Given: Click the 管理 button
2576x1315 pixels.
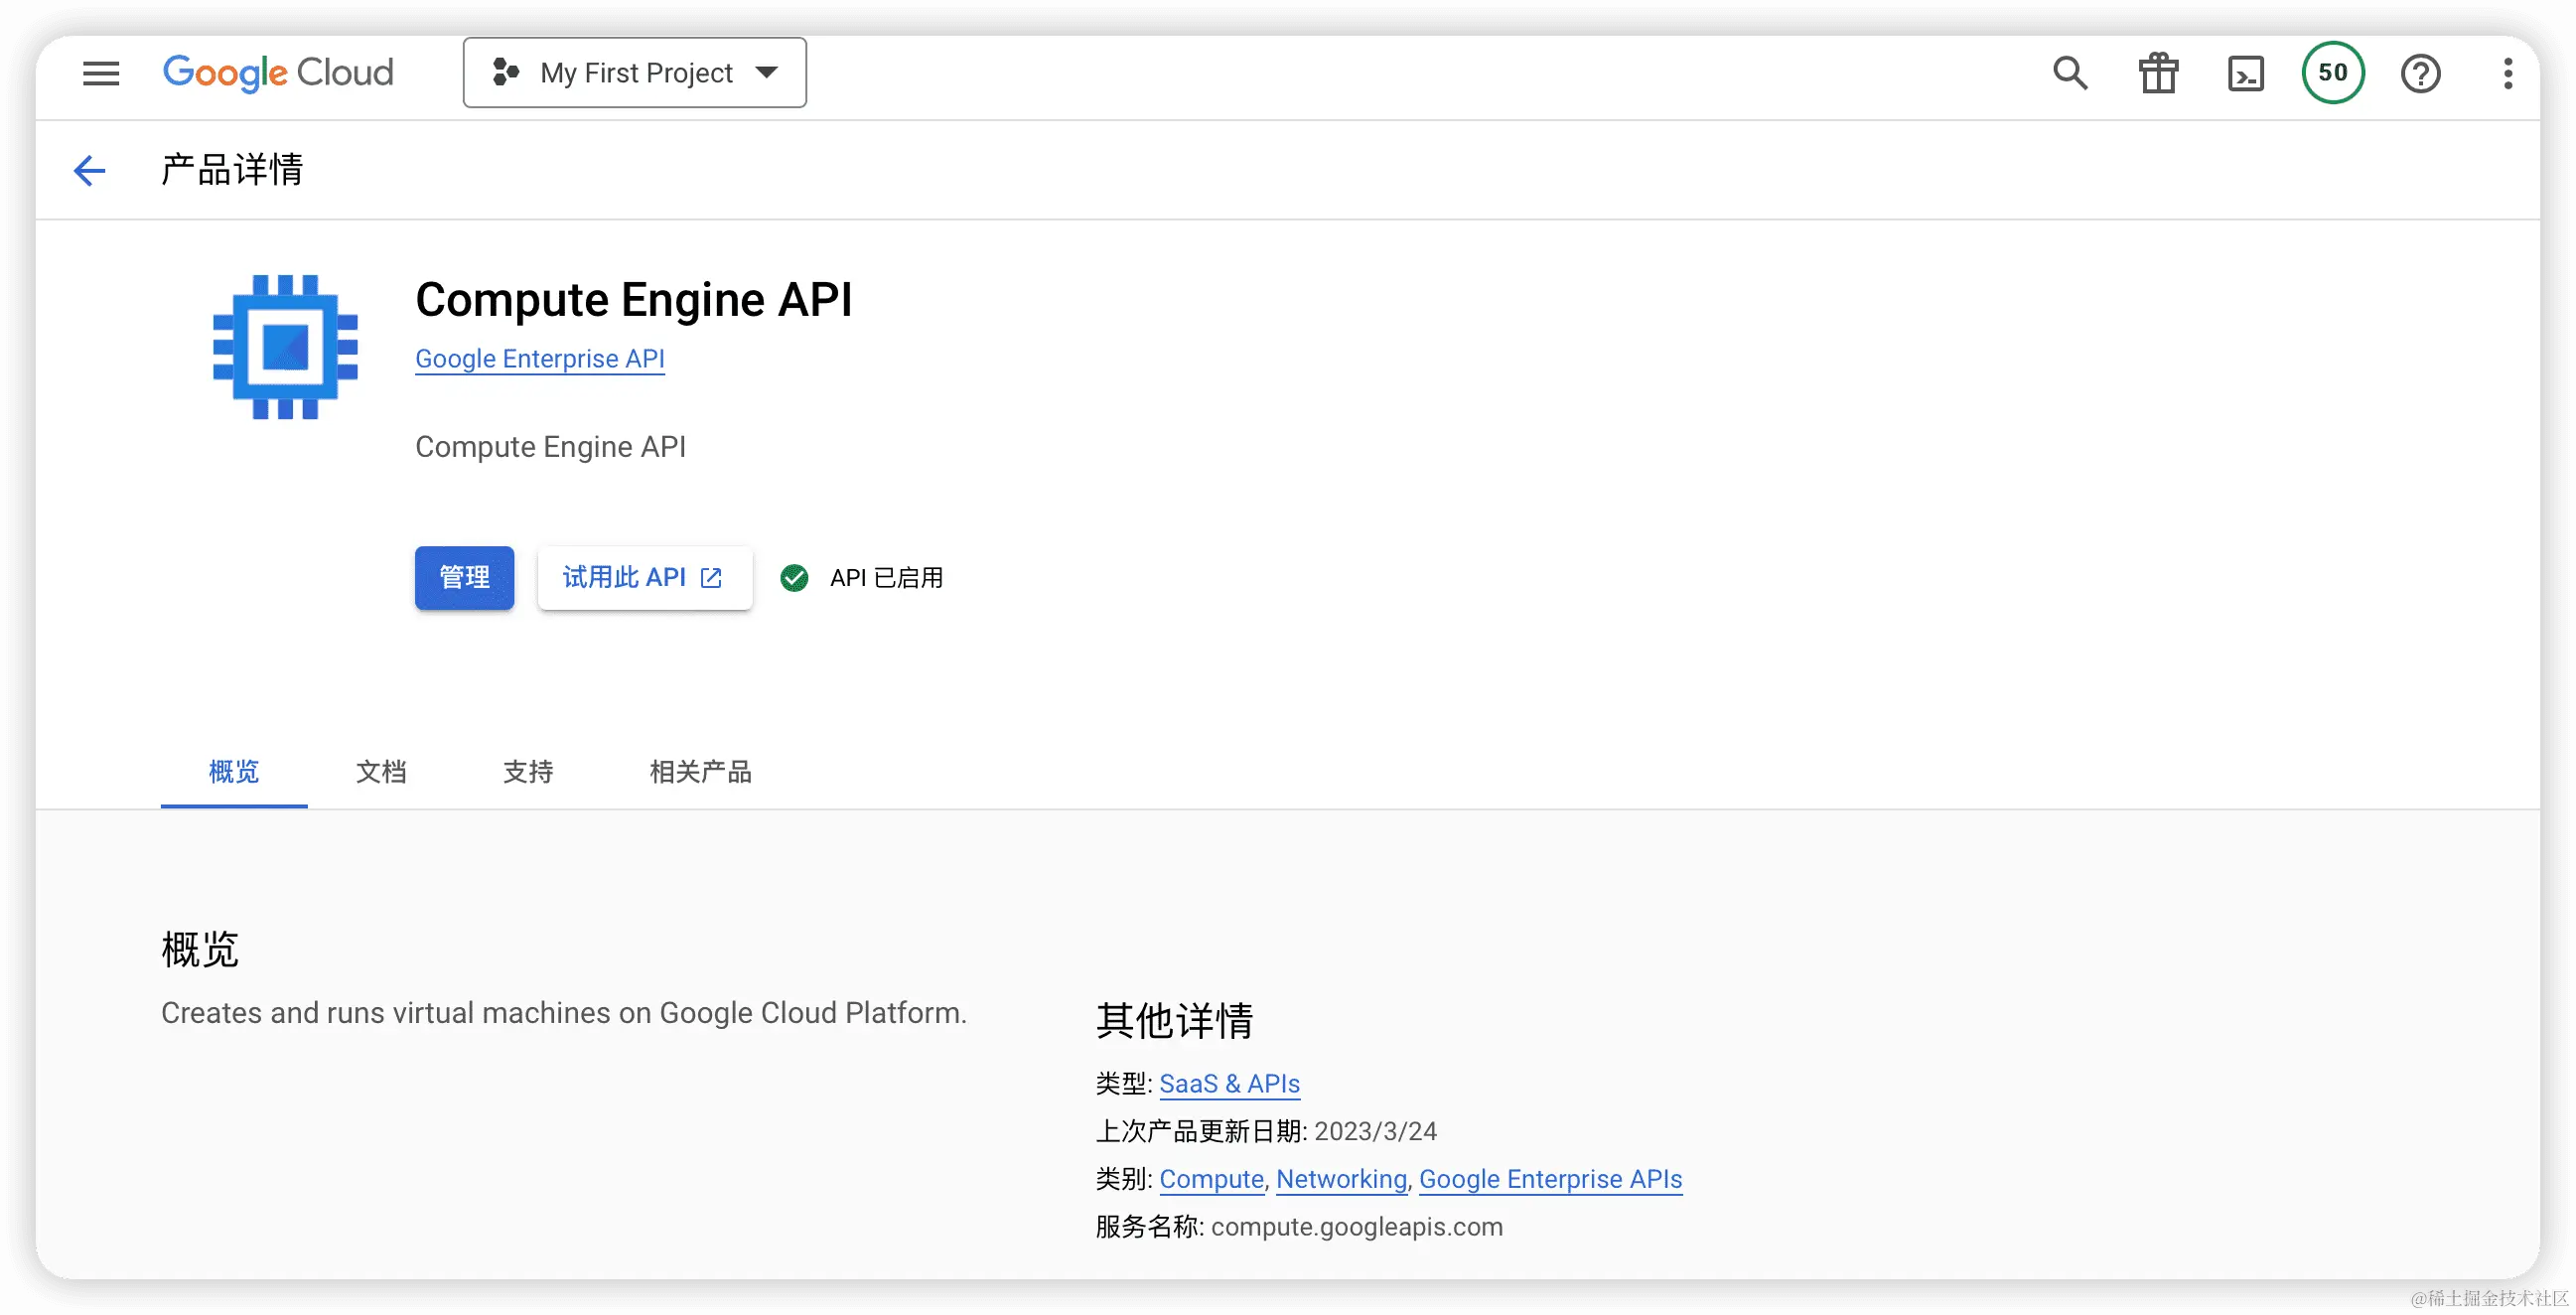Looking at the screenshot, I should click(x=464, y=578).
